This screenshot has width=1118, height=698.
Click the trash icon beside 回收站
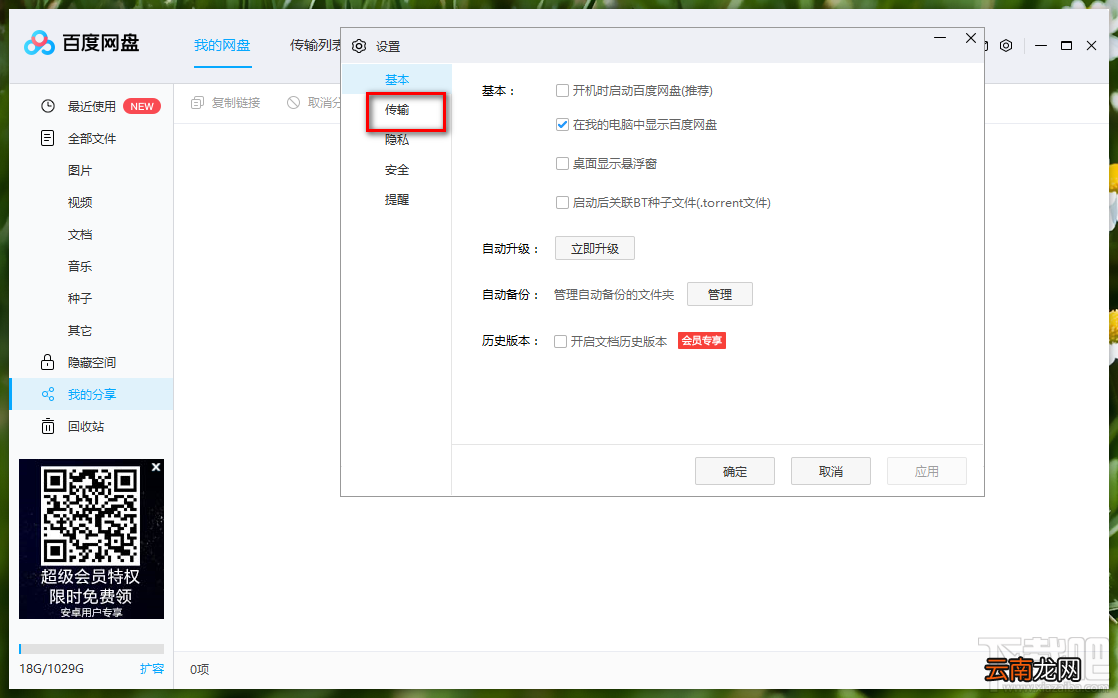(48, 426)
